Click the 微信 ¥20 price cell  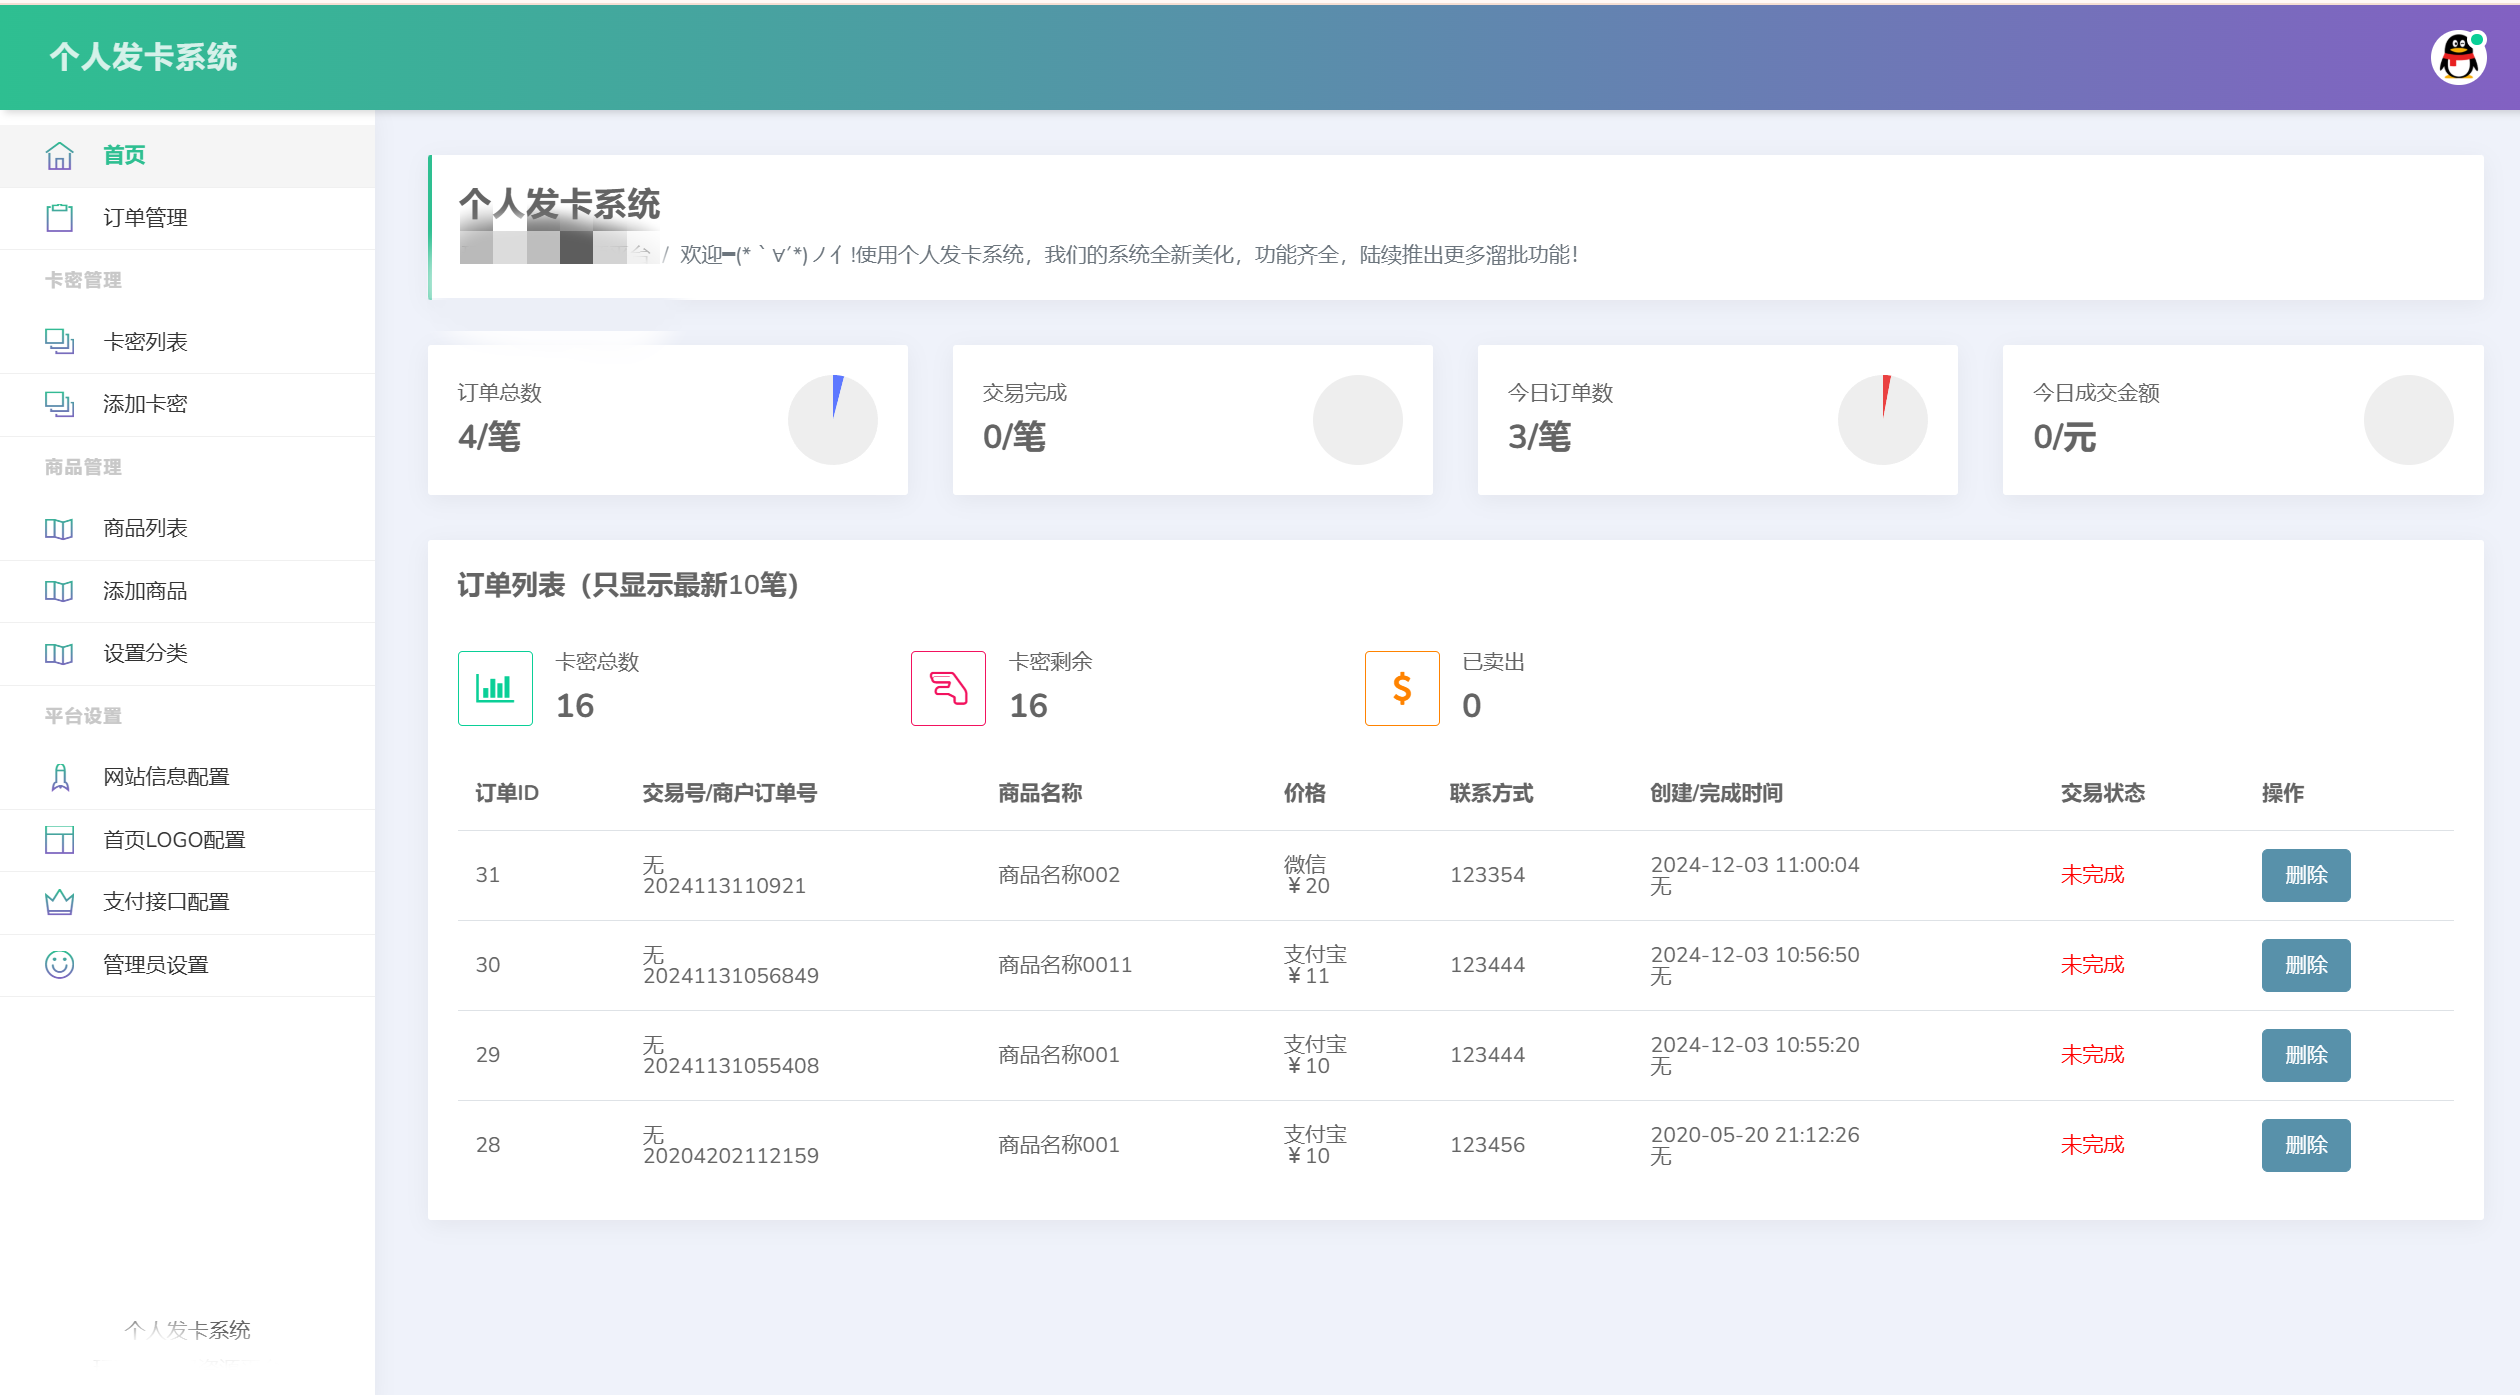tap(1307, 875)
